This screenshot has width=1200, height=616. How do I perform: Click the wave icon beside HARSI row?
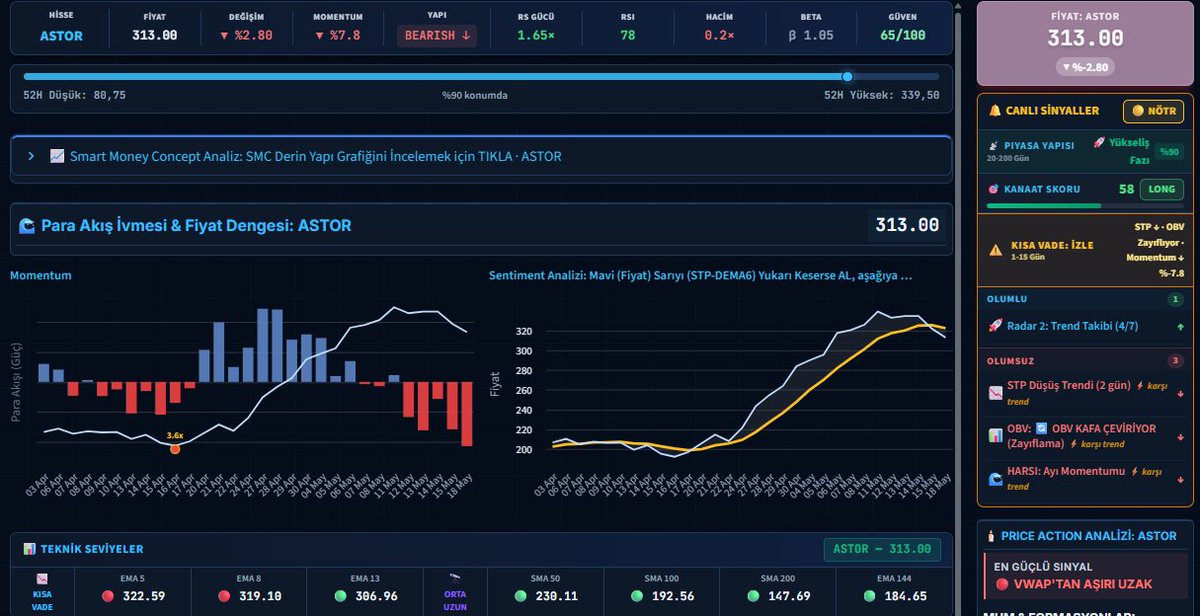click(x=995, y=478)
